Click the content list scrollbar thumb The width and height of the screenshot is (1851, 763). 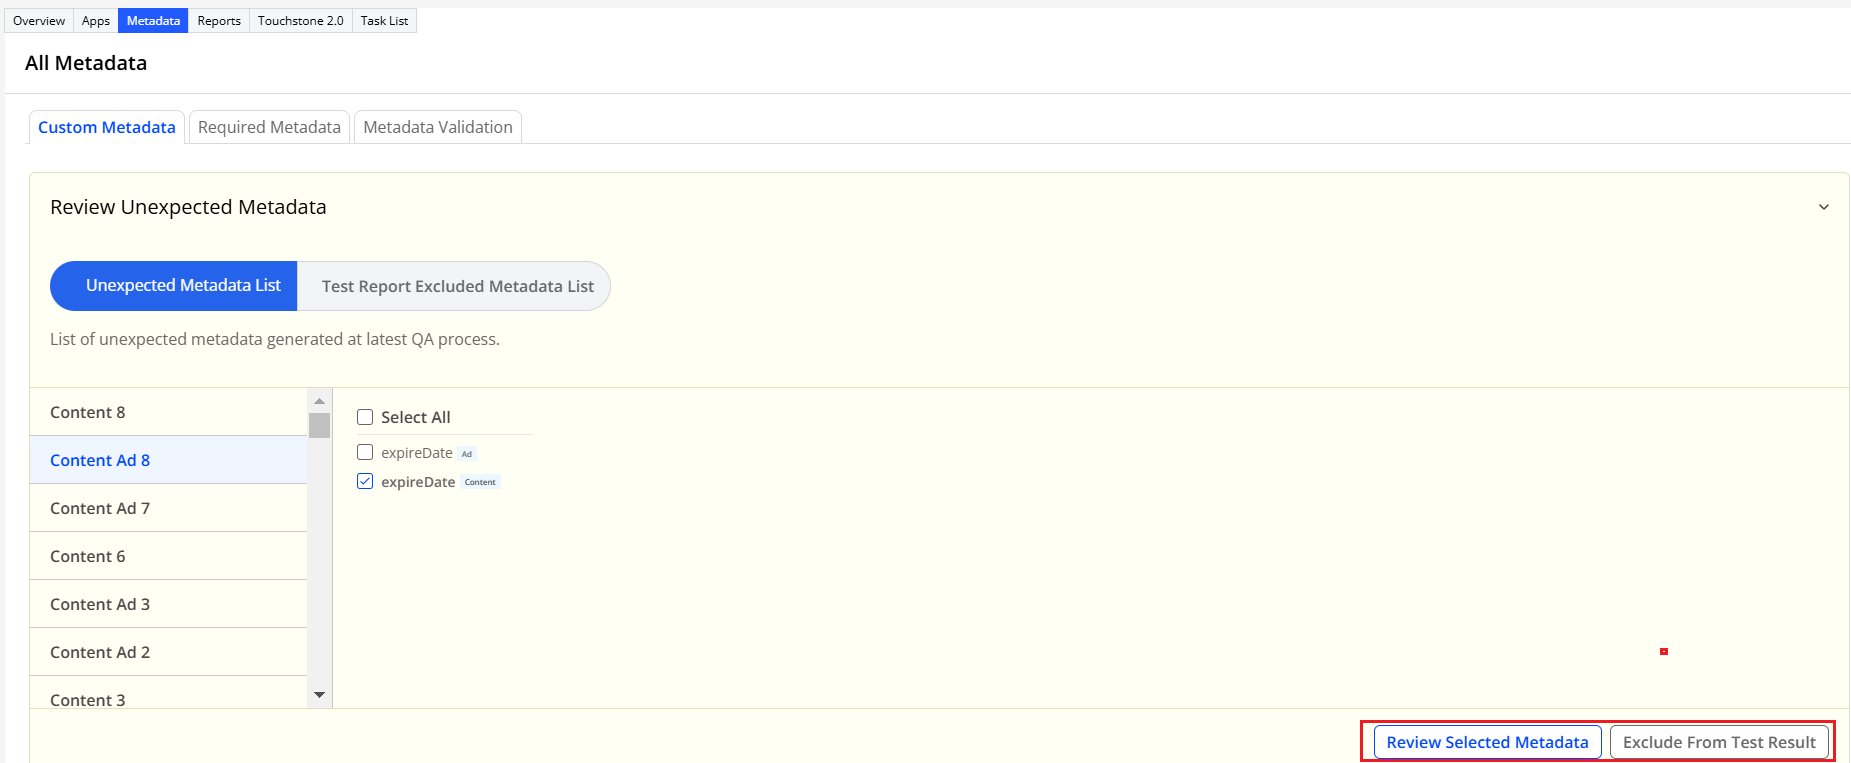319,425
